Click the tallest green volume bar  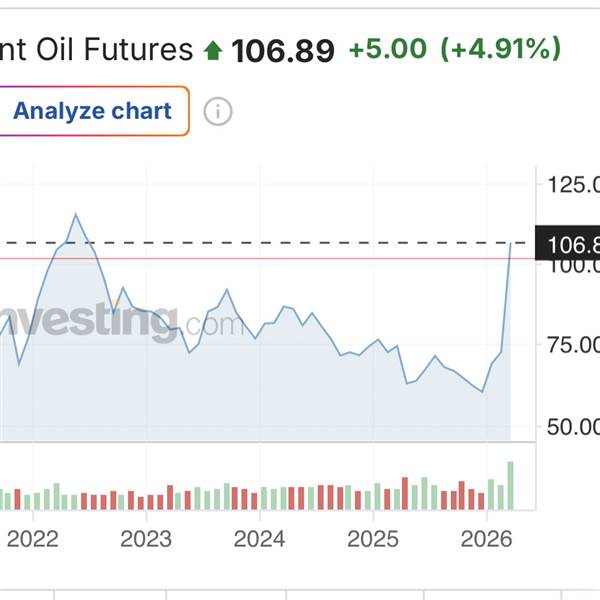tap(510, 485)
